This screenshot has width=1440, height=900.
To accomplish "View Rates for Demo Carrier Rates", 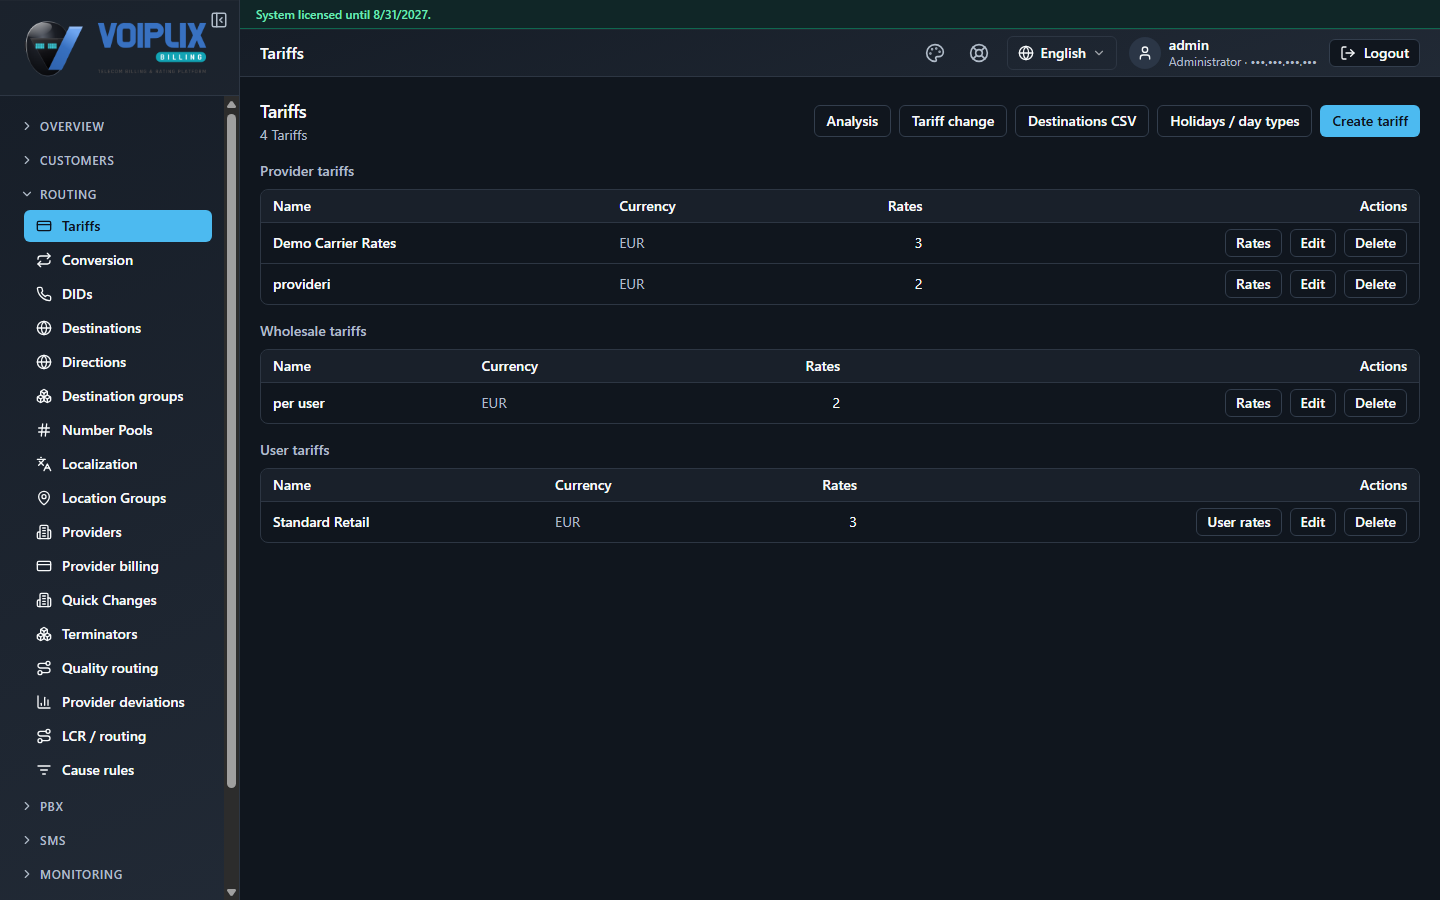I will pyautogui.click(x=1253, y=243).
